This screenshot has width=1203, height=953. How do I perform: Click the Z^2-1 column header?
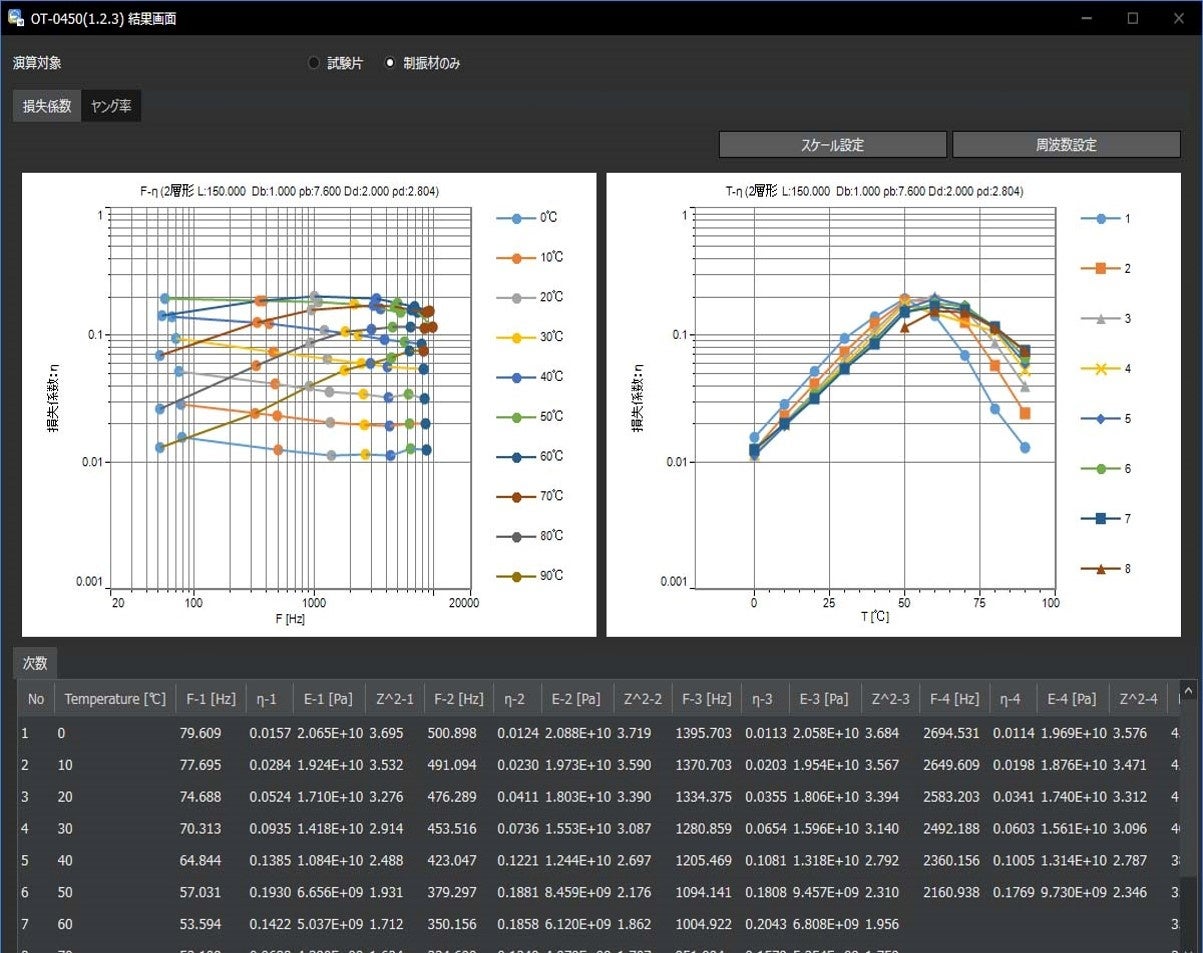[394, 699]
